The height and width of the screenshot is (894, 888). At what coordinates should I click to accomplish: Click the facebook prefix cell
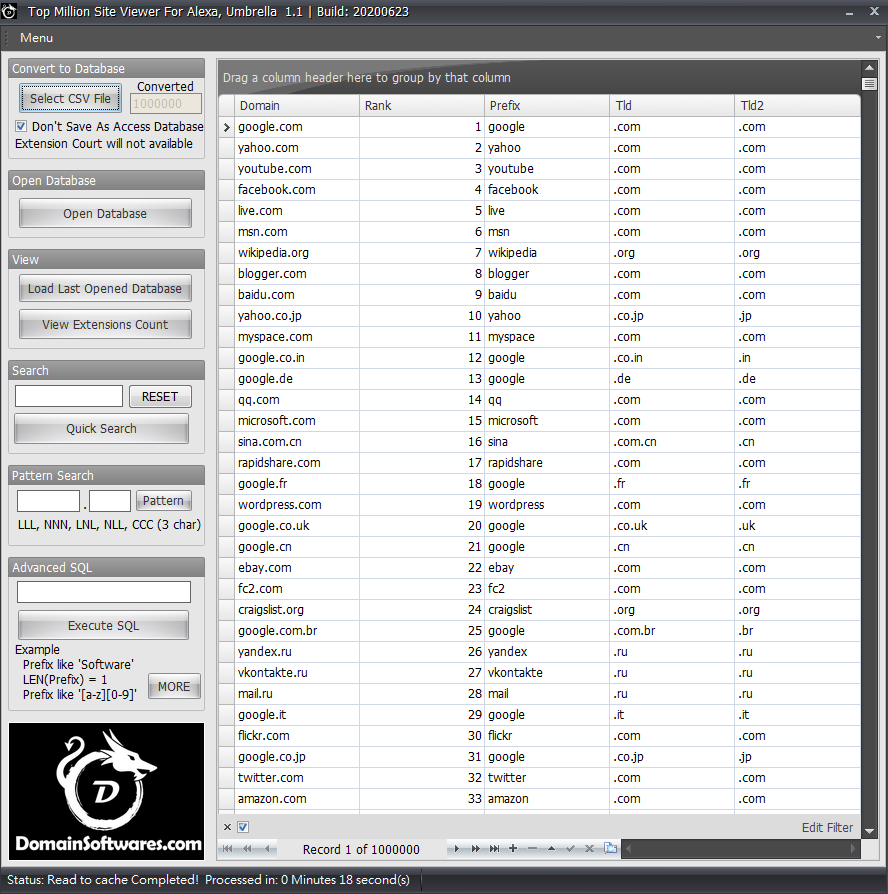click(547, 190)
